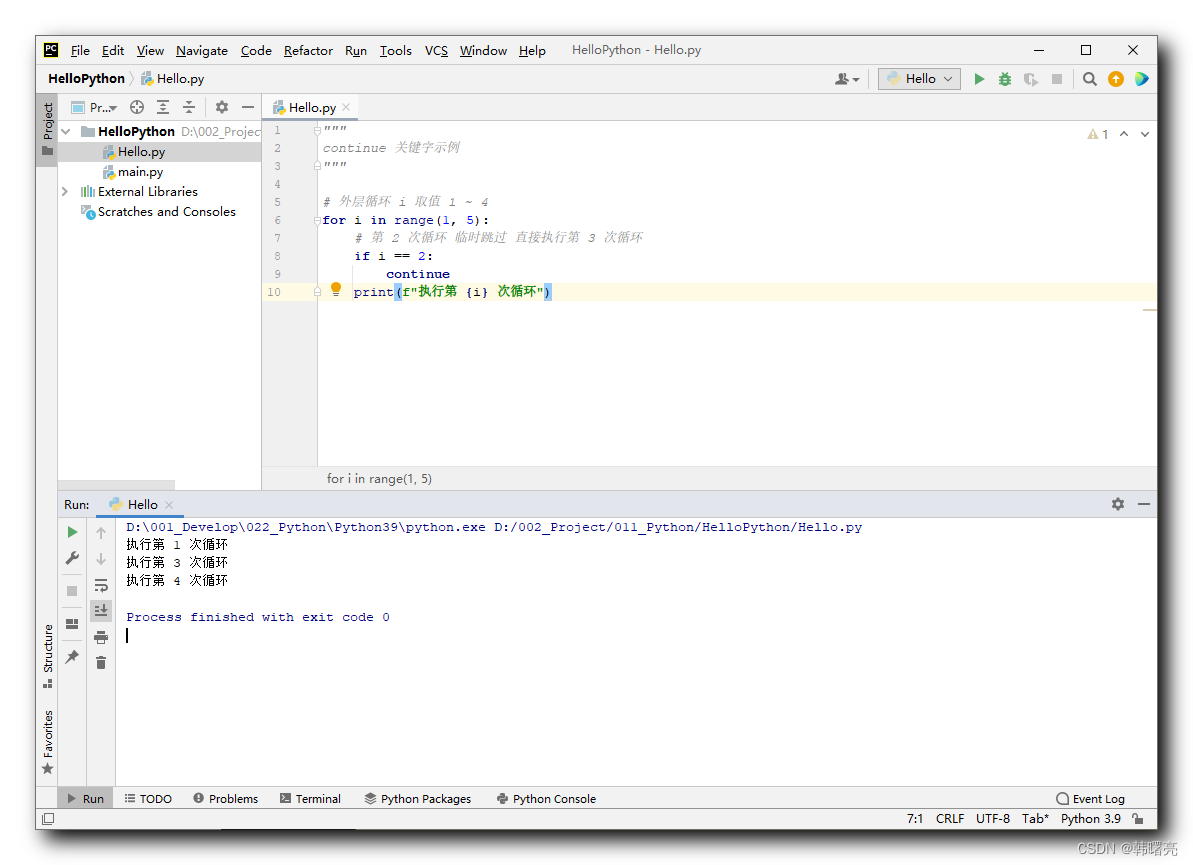This screenshot has height=865, width=1193.
Task: Open the Project panel gear options
Action: [221, 107]
